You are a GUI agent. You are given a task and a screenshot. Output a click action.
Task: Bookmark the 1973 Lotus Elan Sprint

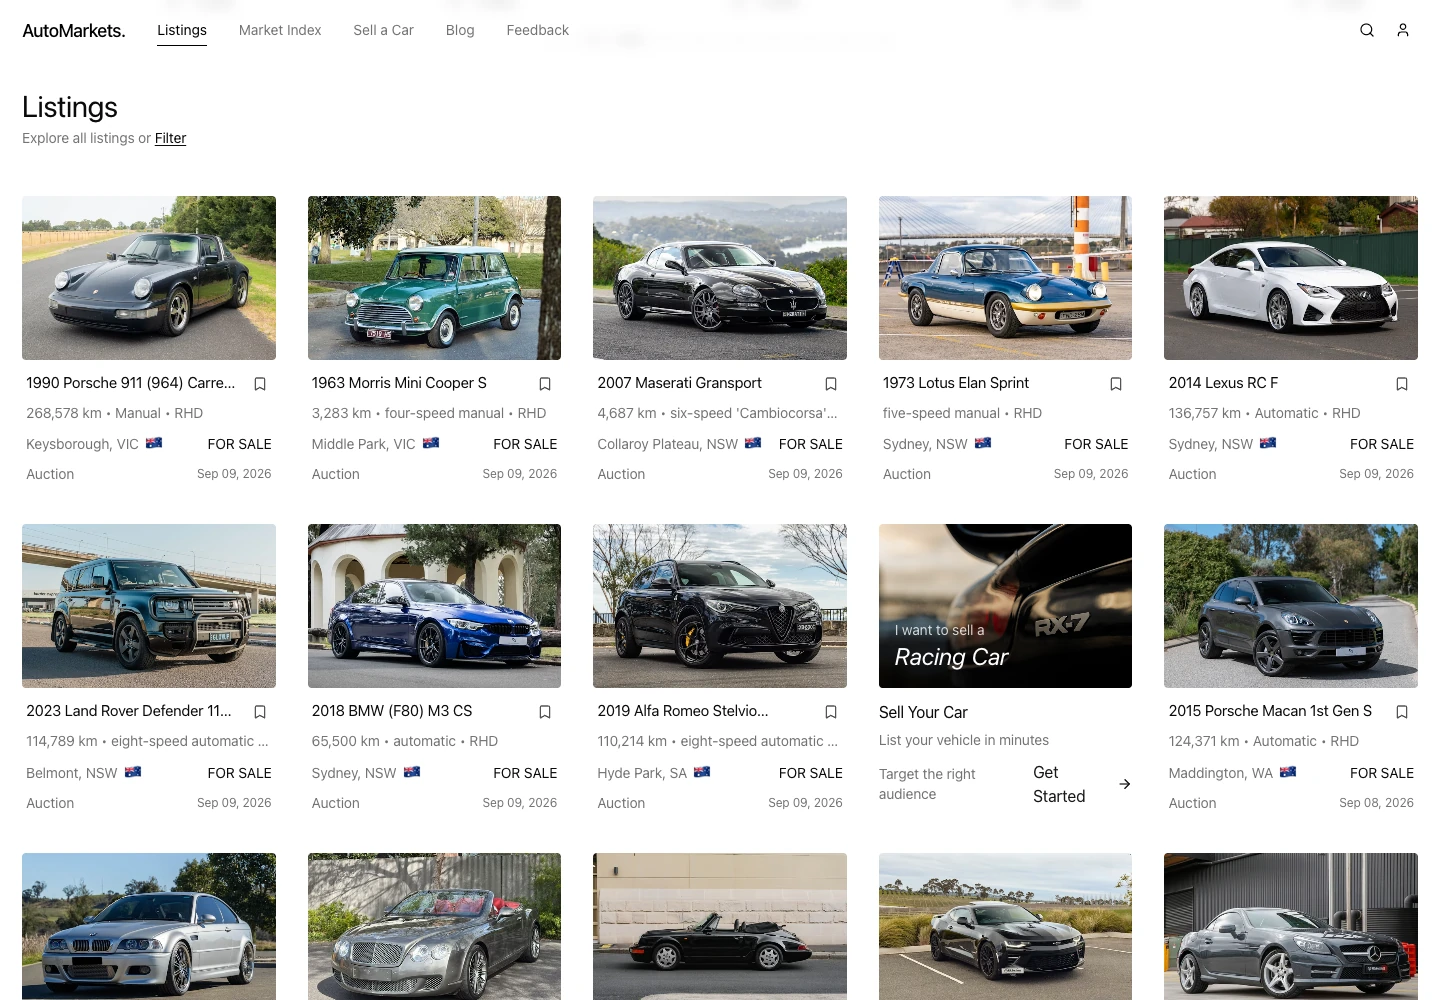pyautogui.click(x=1116, y=384)
